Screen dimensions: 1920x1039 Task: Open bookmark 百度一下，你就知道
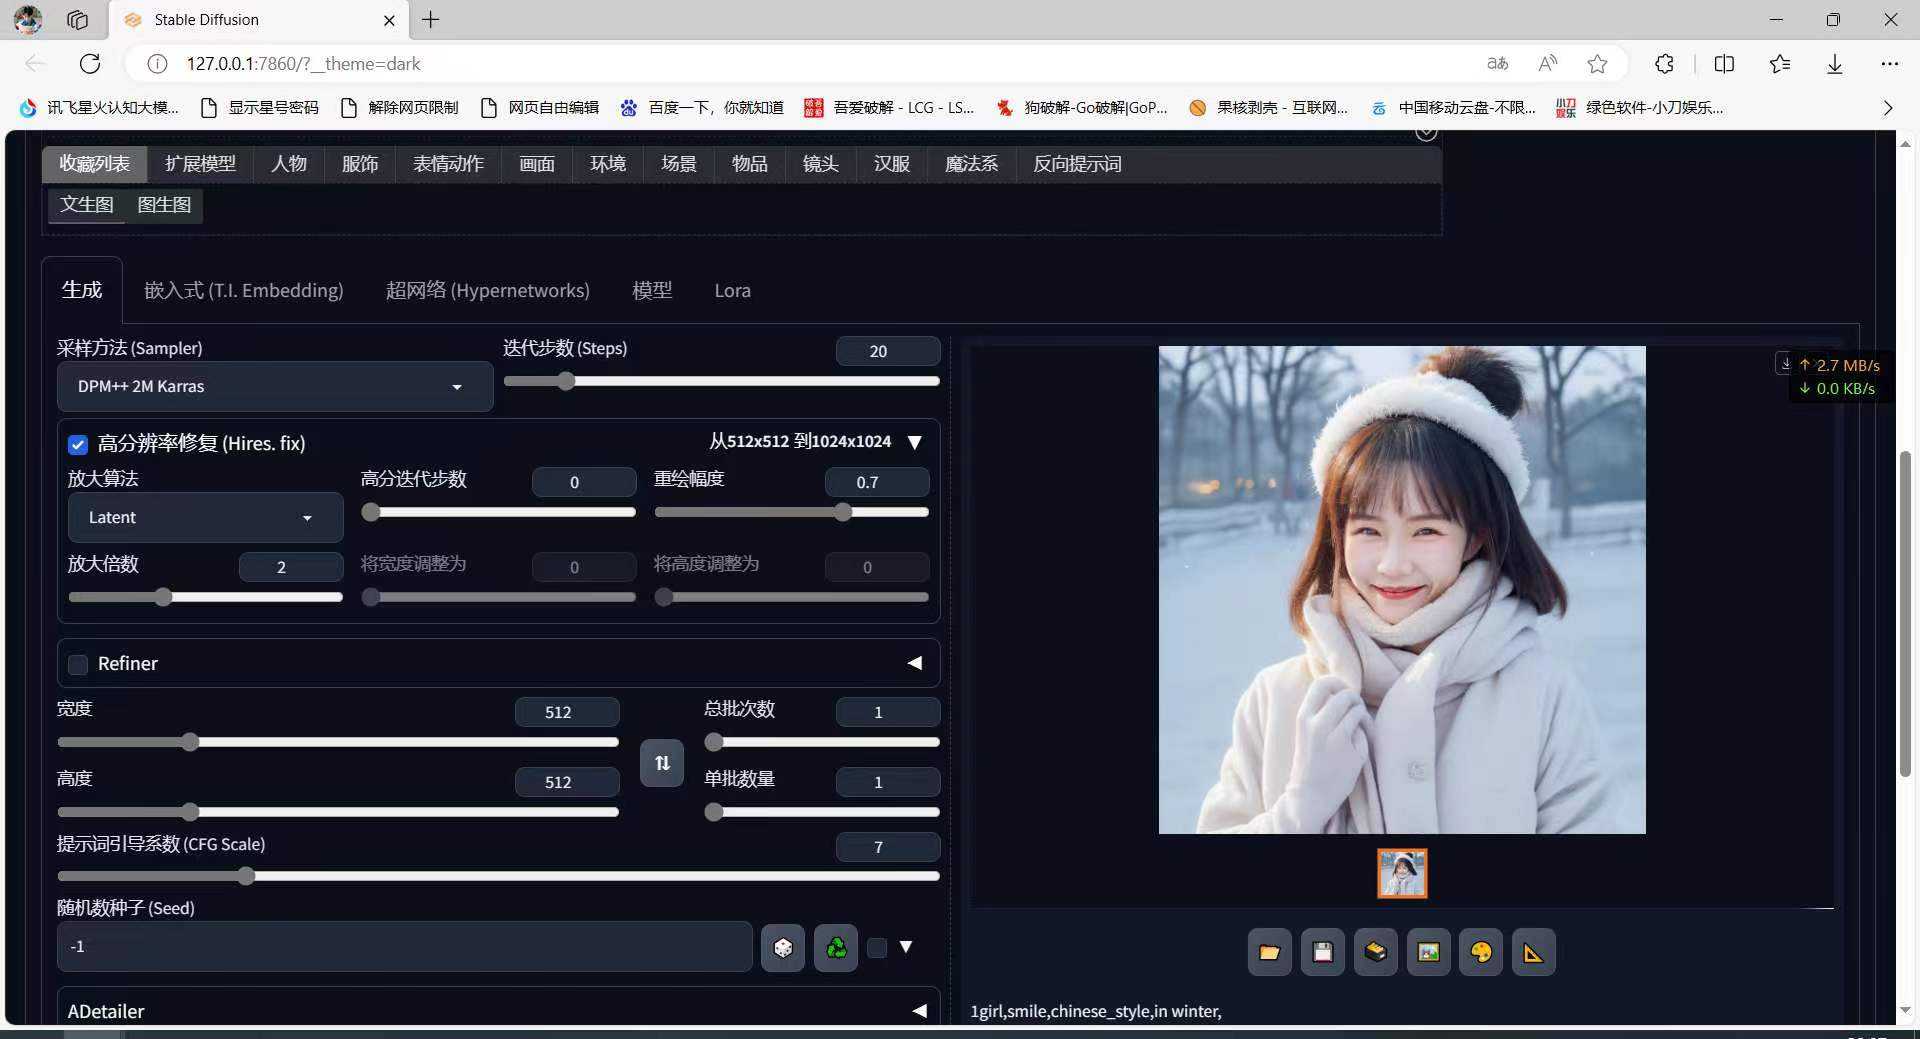[702, 108]
